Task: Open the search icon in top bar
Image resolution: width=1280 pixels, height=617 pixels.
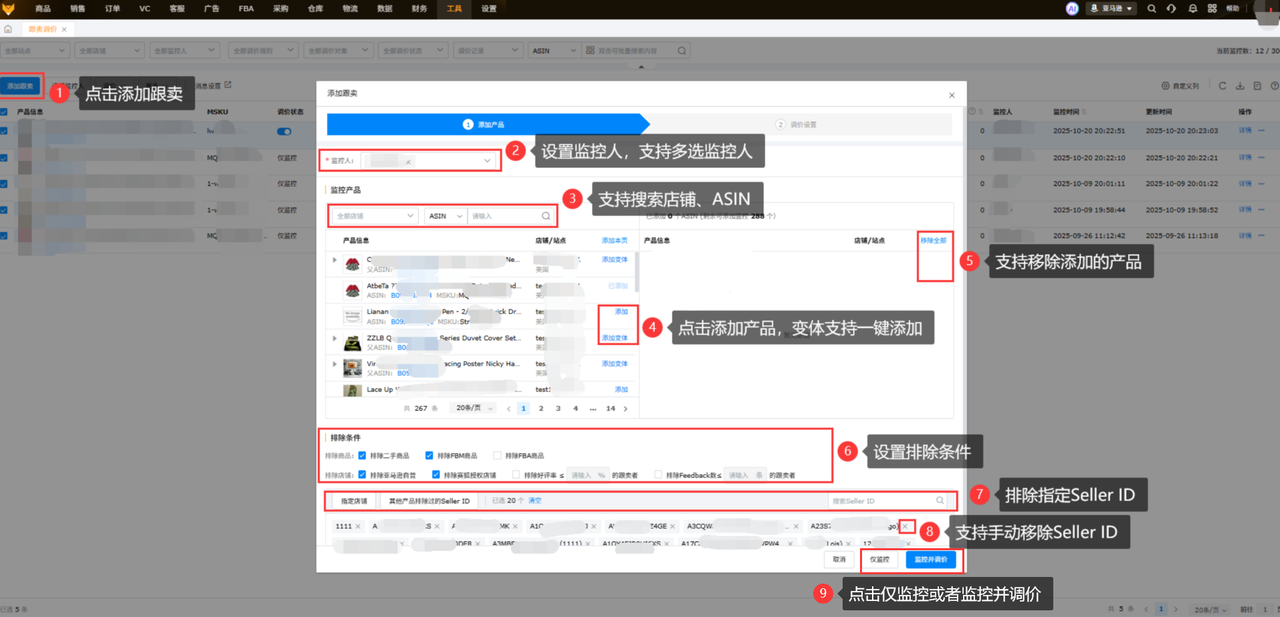Action: tap(1152, 8)
